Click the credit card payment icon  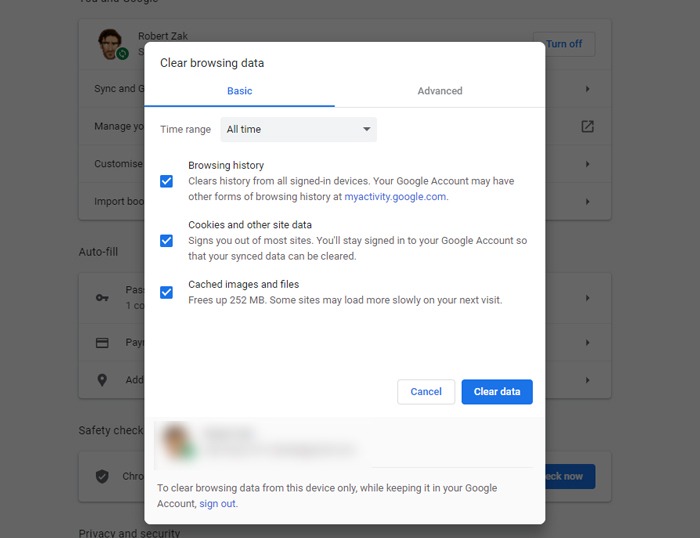coord(102,342)
